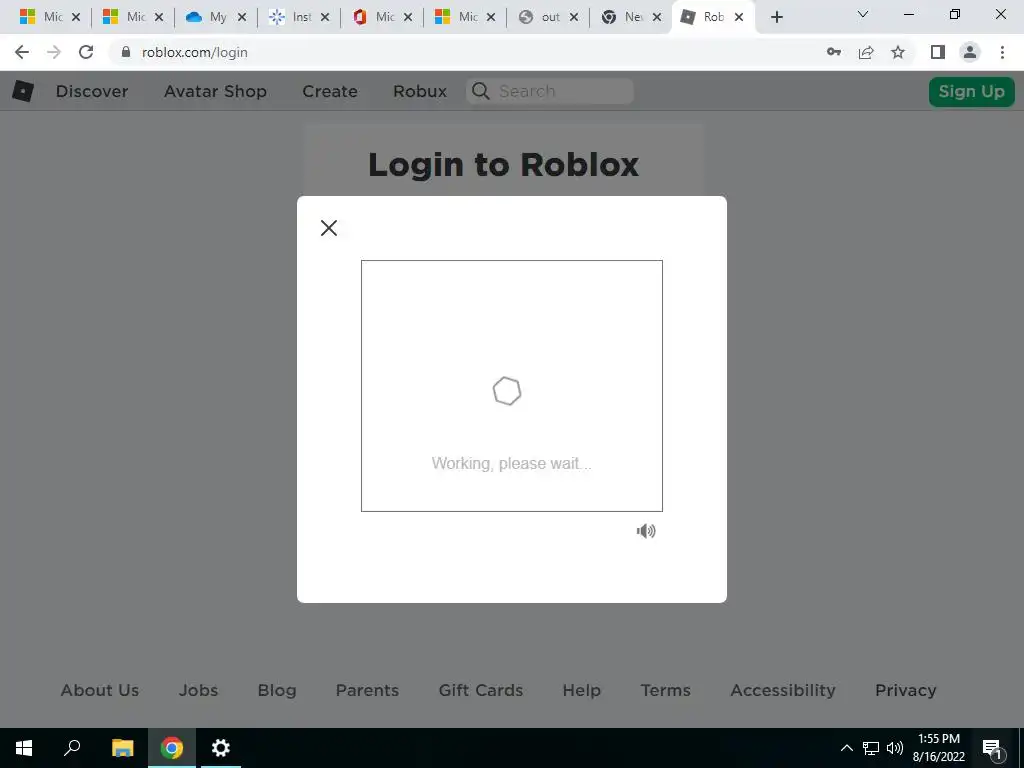
Task: View site info via the lock icon
Action: [126, 52]
